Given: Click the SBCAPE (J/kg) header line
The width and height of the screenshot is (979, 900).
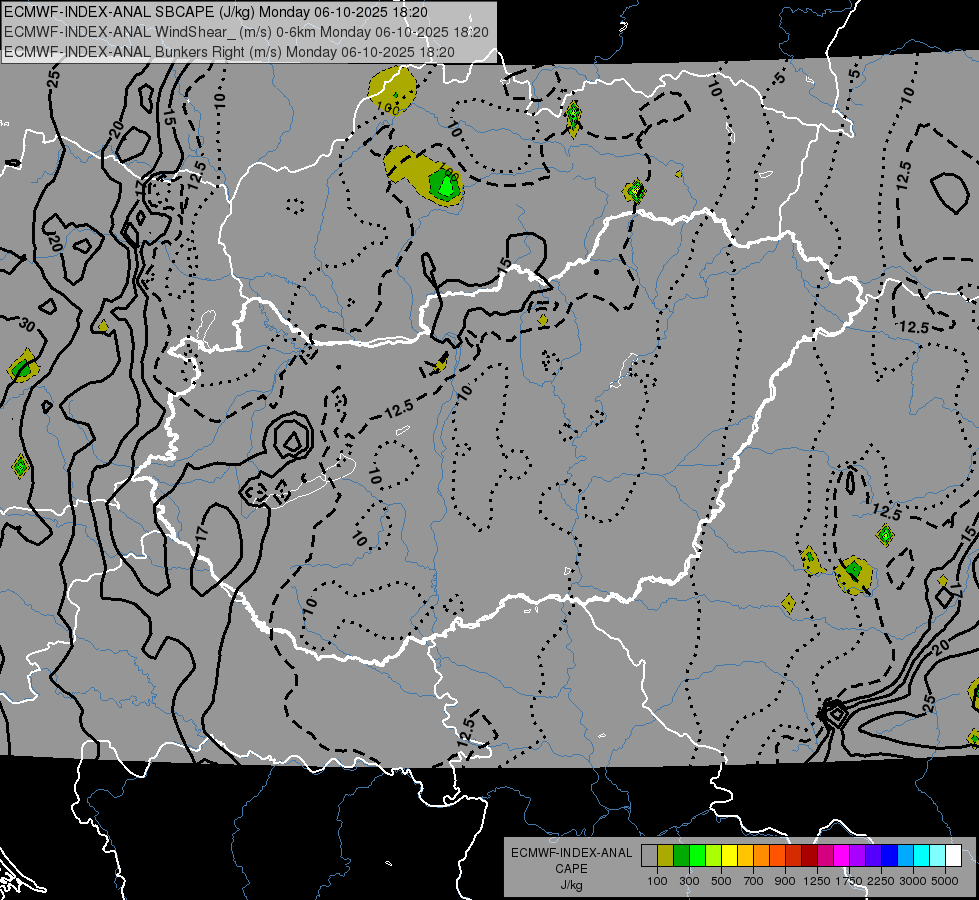Looking at the screenshot, I should 216,12.
